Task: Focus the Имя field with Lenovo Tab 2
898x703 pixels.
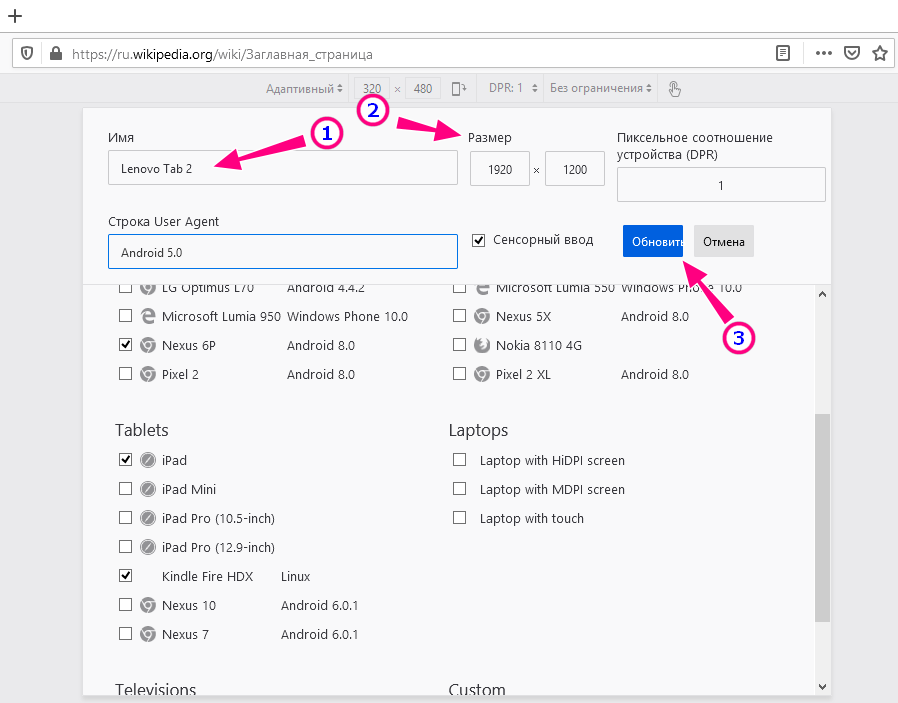Action: 283,168
